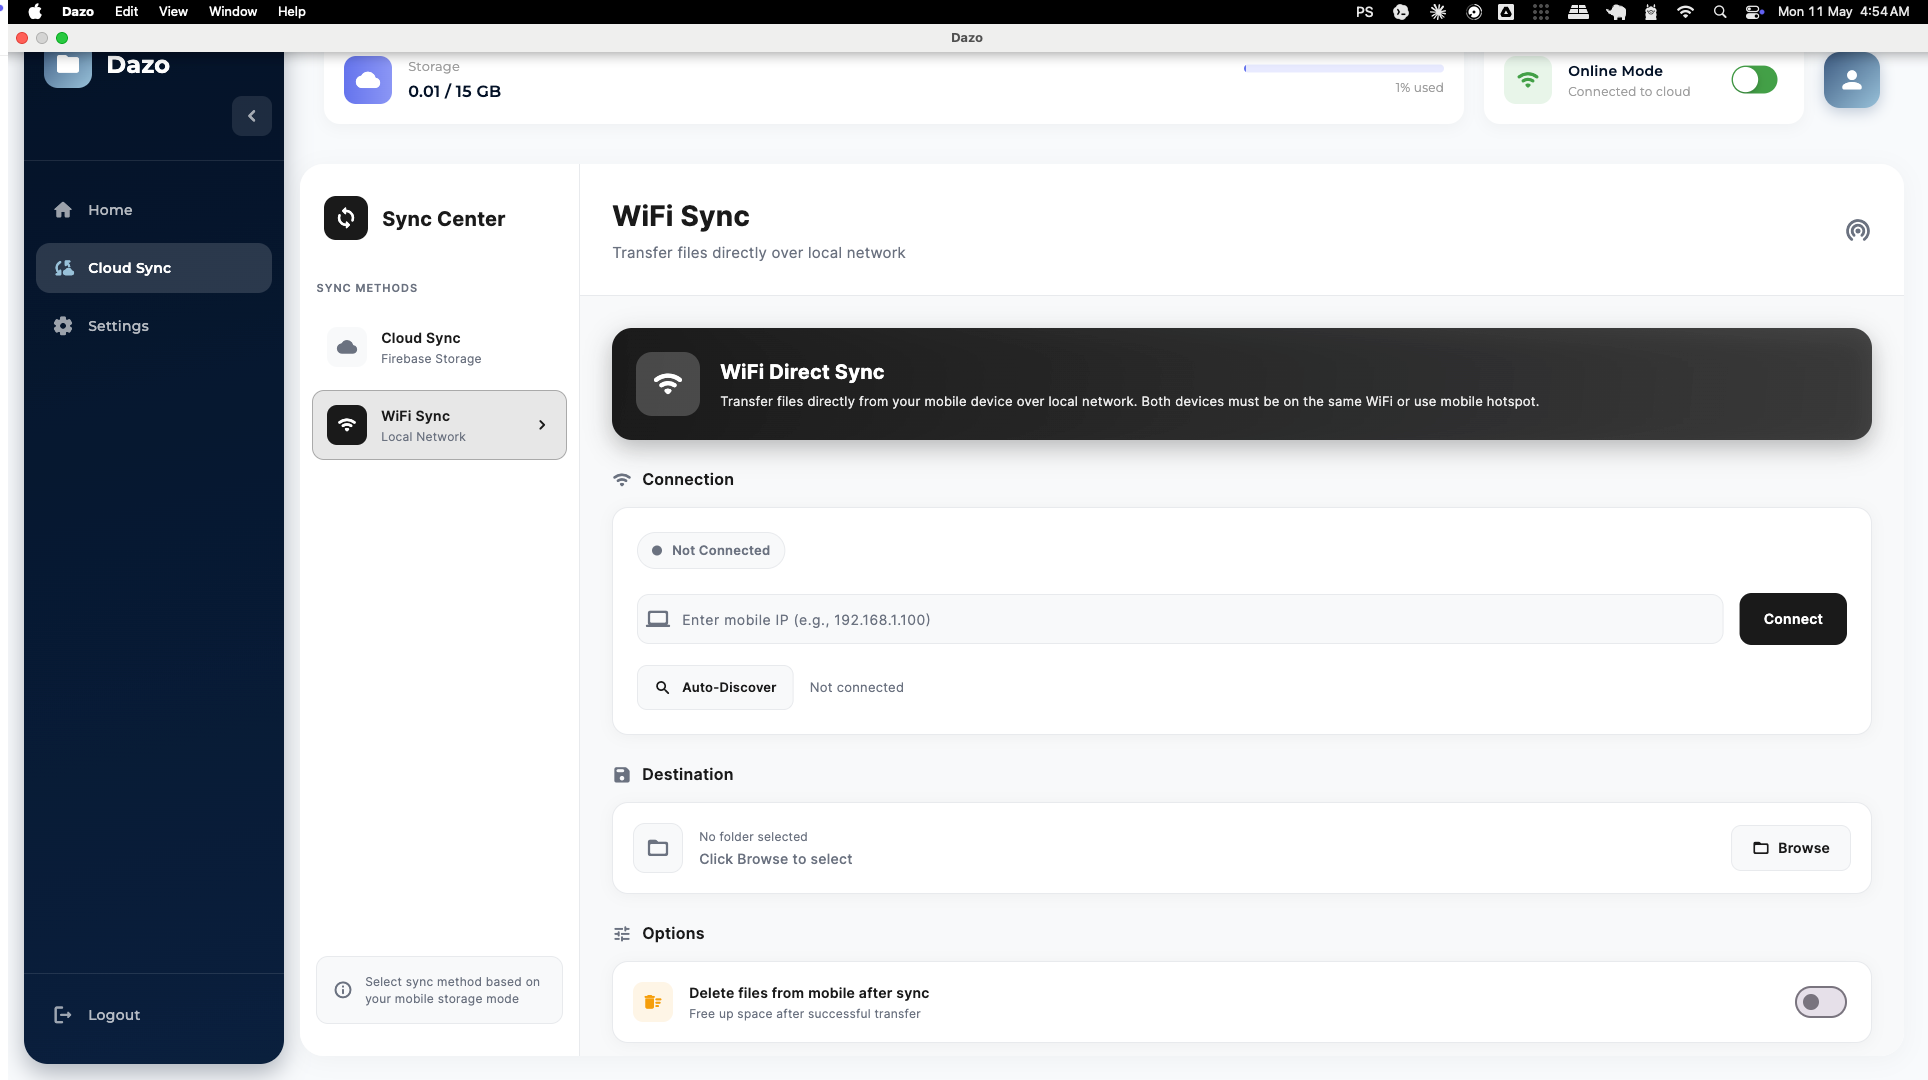Click the Home house icon in sidebar
The image size is (1928, 1080).
[x=63, y=210]
